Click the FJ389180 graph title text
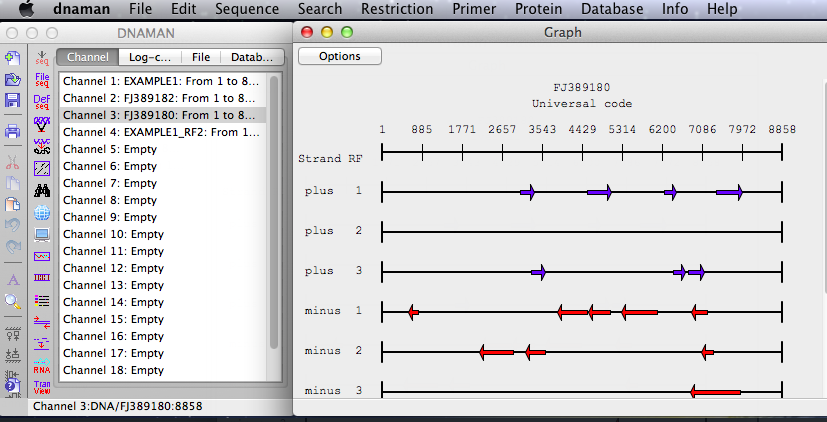The height and width of the screenshot is (422, 827). click(581, 88)
